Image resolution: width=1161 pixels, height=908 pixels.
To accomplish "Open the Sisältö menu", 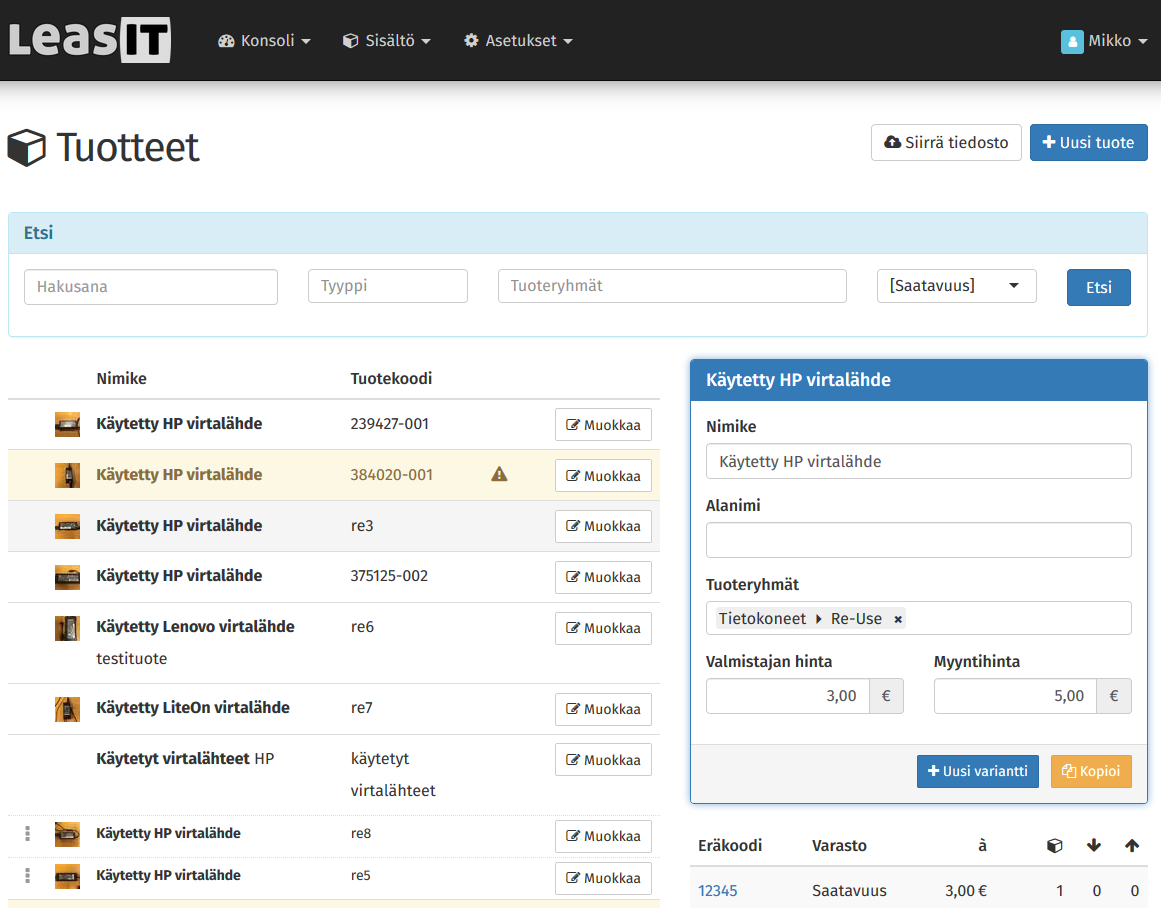I will pos(387,41).
